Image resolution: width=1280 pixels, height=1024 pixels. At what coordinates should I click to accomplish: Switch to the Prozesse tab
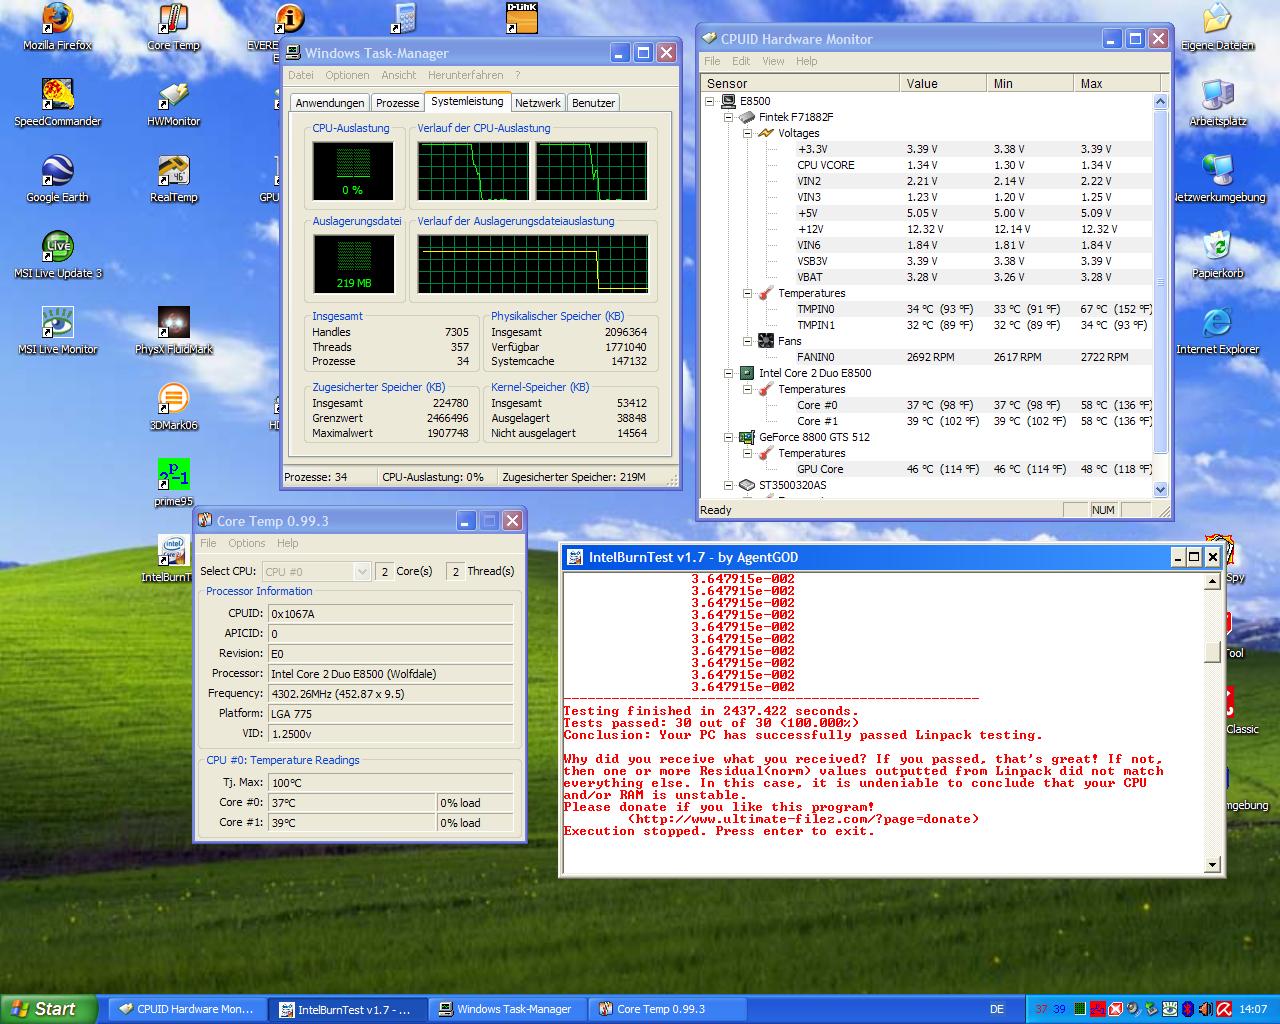[397, 103]
